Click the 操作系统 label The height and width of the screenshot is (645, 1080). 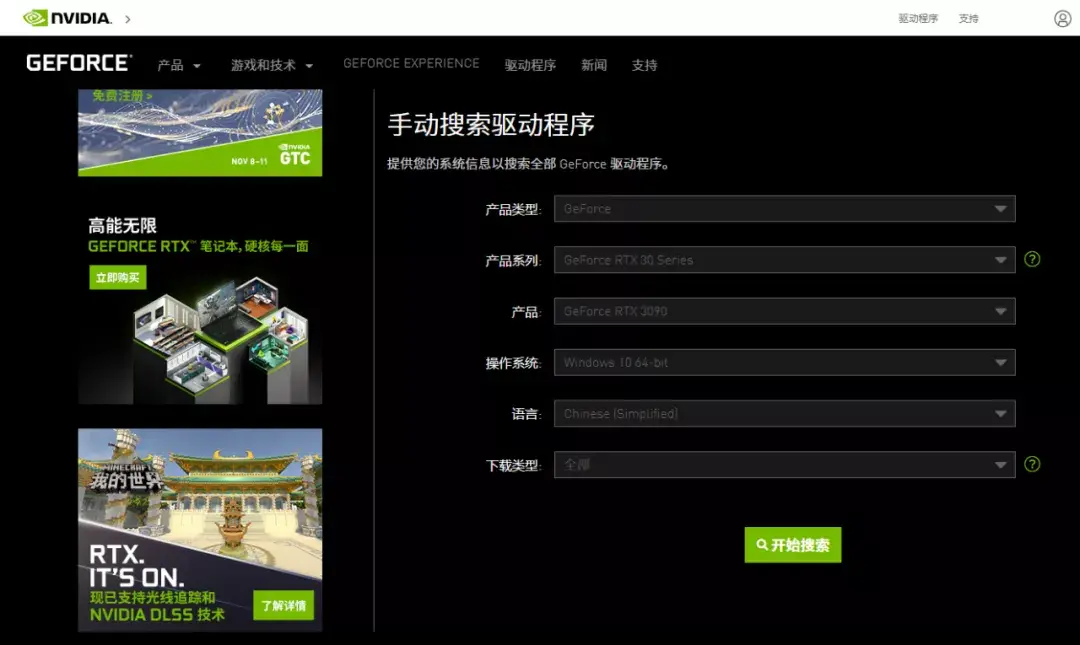pyautogui.click(x=513, y=363)
